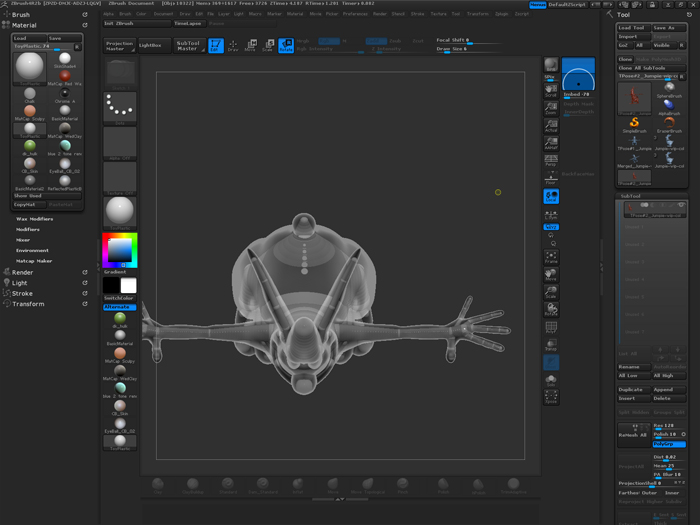Toggle Local symmetry (L.Sym)

tap(551, 215)
